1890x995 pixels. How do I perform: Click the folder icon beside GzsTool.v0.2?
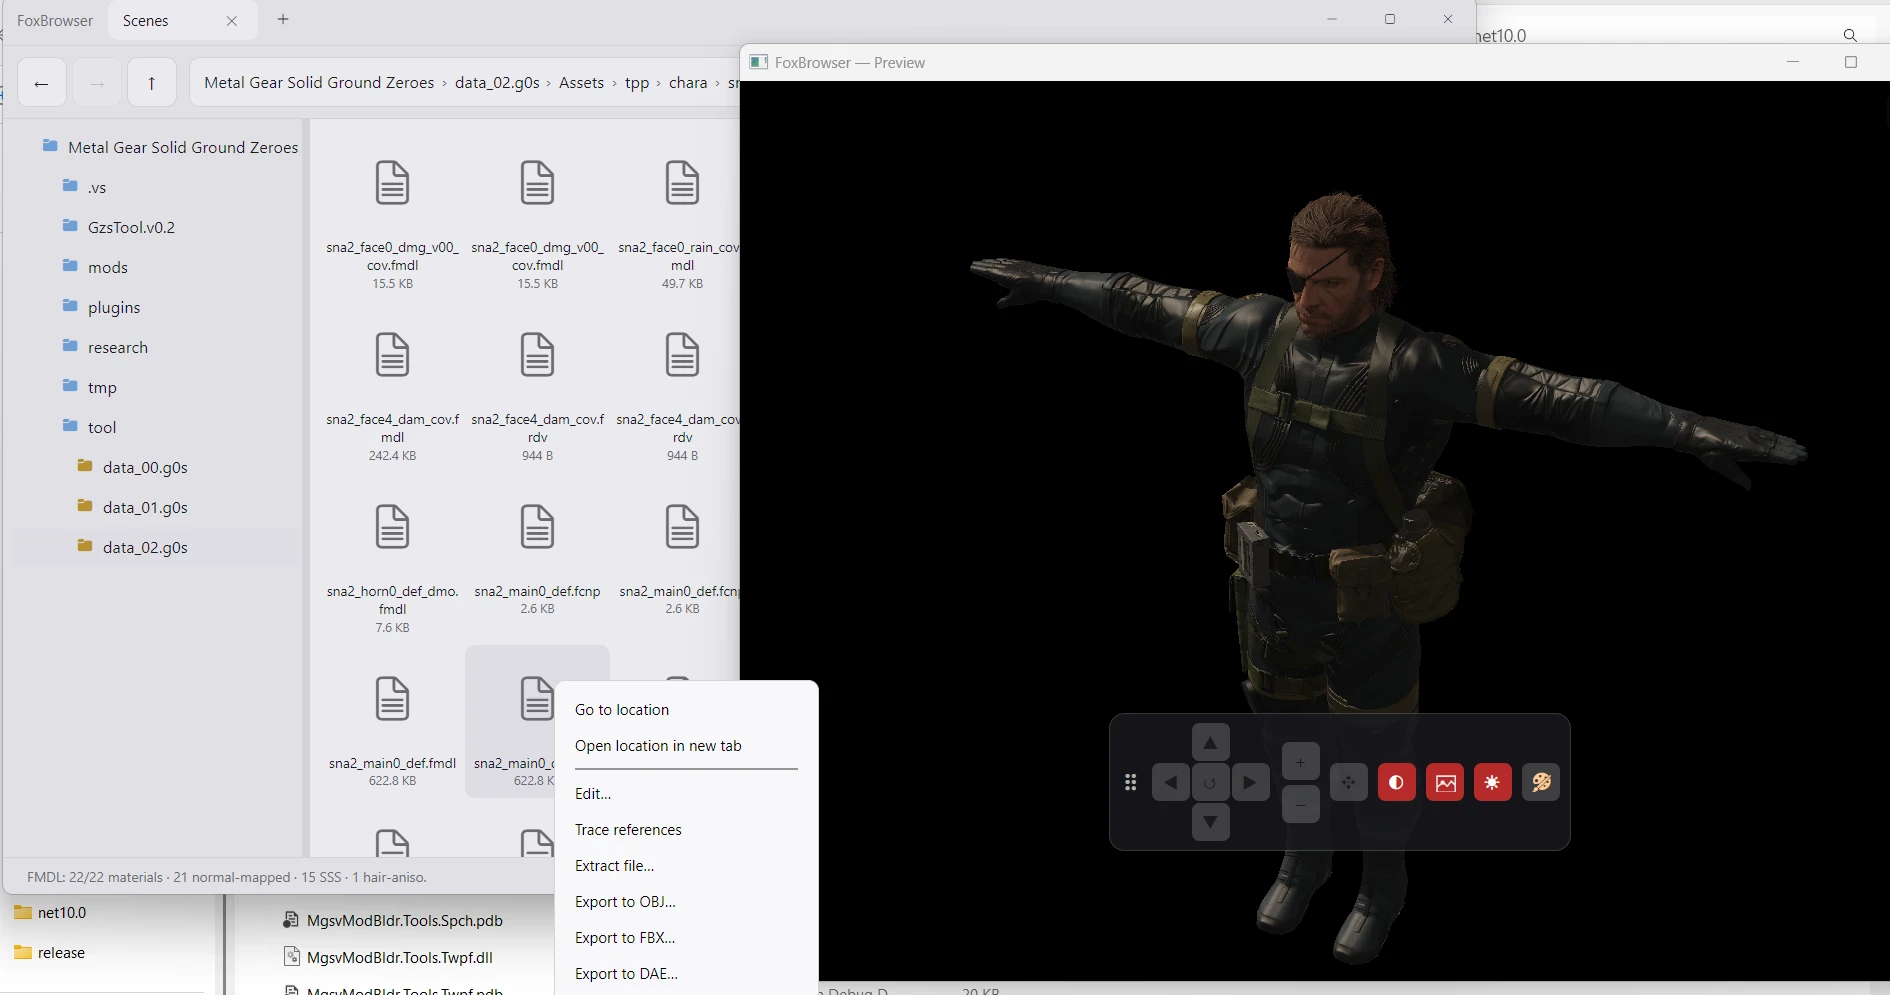[x=70, y=226]
